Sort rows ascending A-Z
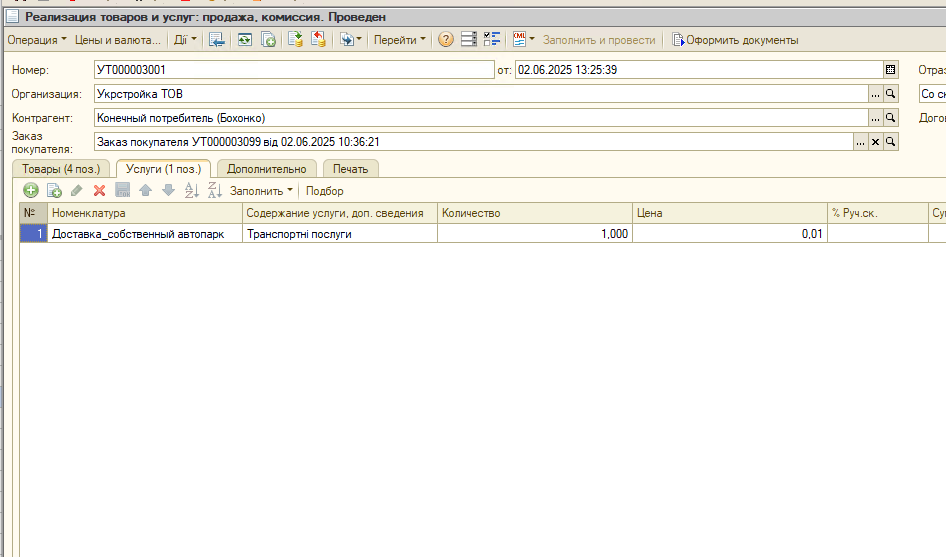This screenshot has width=946, height=557. [191, 191]
